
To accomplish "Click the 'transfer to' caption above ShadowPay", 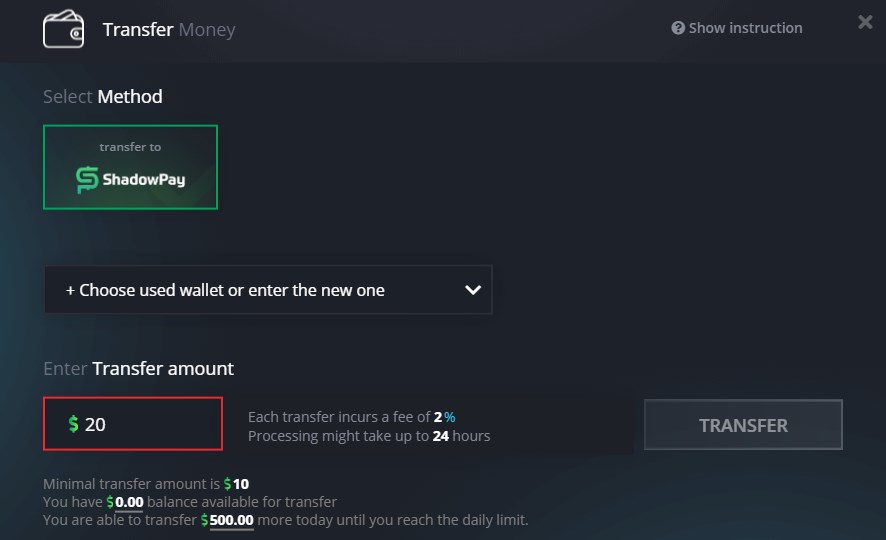I will pos(130,147).
